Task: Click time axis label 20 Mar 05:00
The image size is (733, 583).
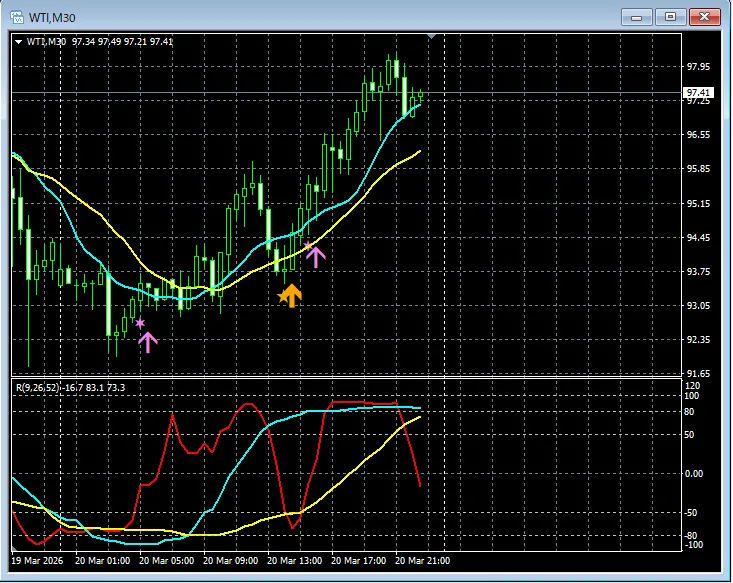Action: [166, 561]
